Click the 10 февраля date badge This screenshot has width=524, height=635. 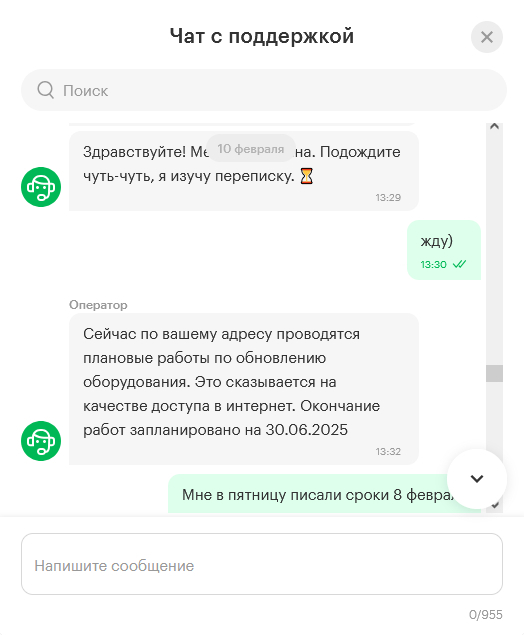251,149
